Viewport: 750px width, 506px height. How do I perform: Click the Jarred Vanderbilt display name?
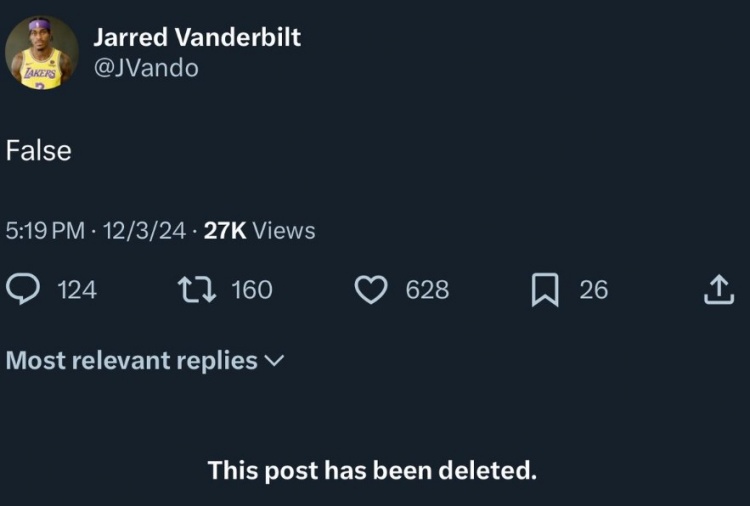196,37
